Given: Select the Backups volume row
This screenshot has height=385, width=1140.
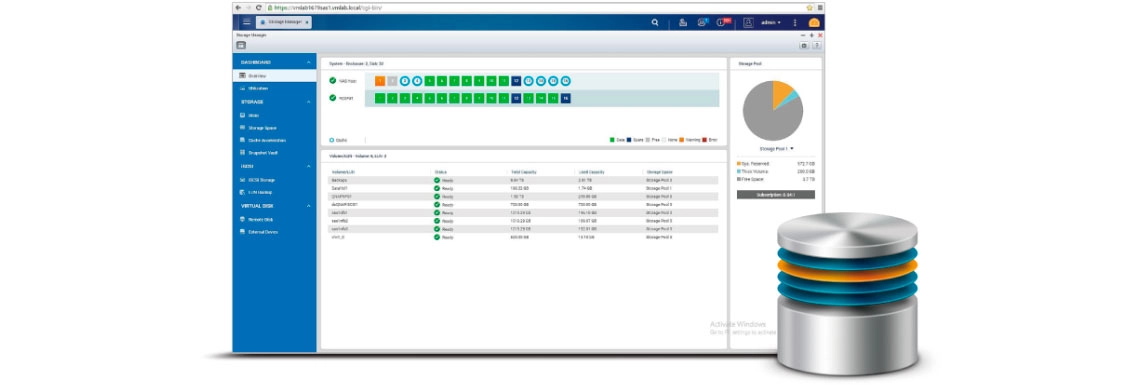Looking at the screenshot, I should 523,179.
